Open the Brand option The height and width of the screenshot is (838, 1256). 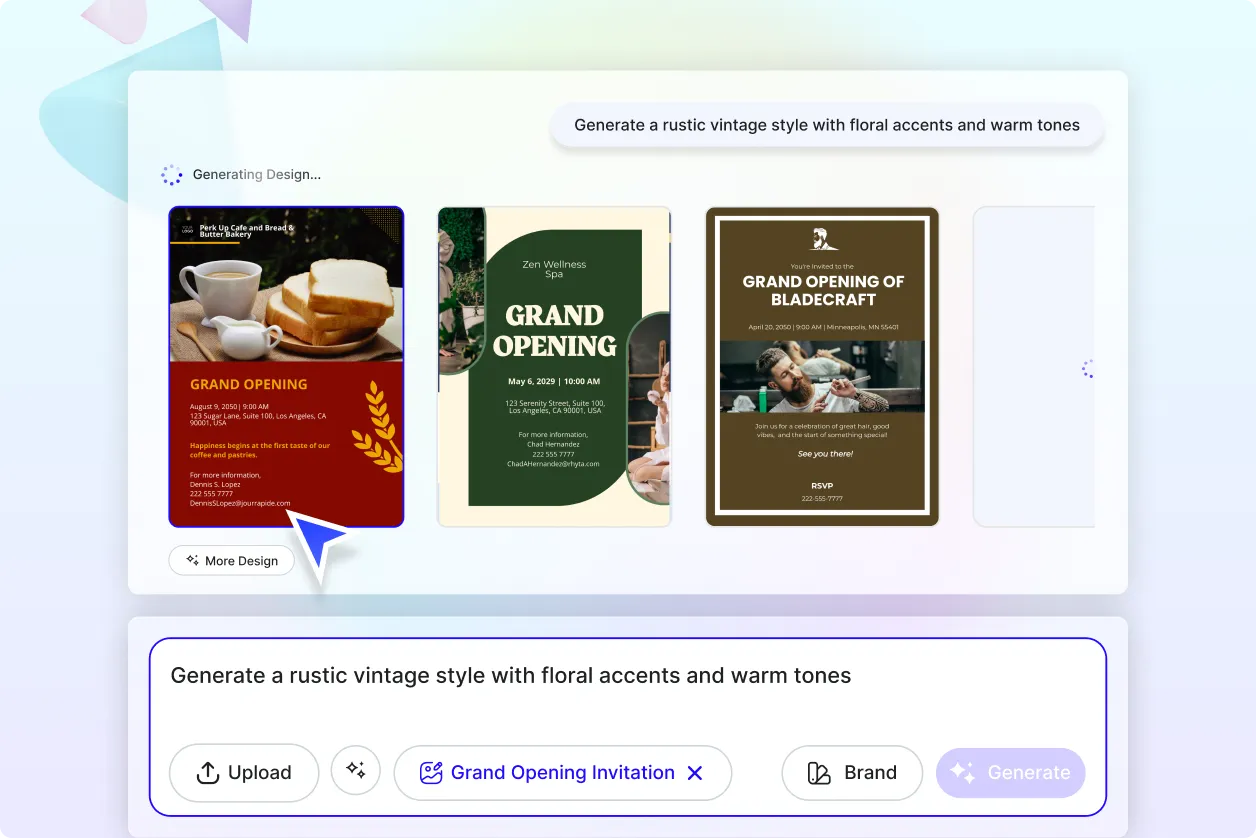point(852,772)
